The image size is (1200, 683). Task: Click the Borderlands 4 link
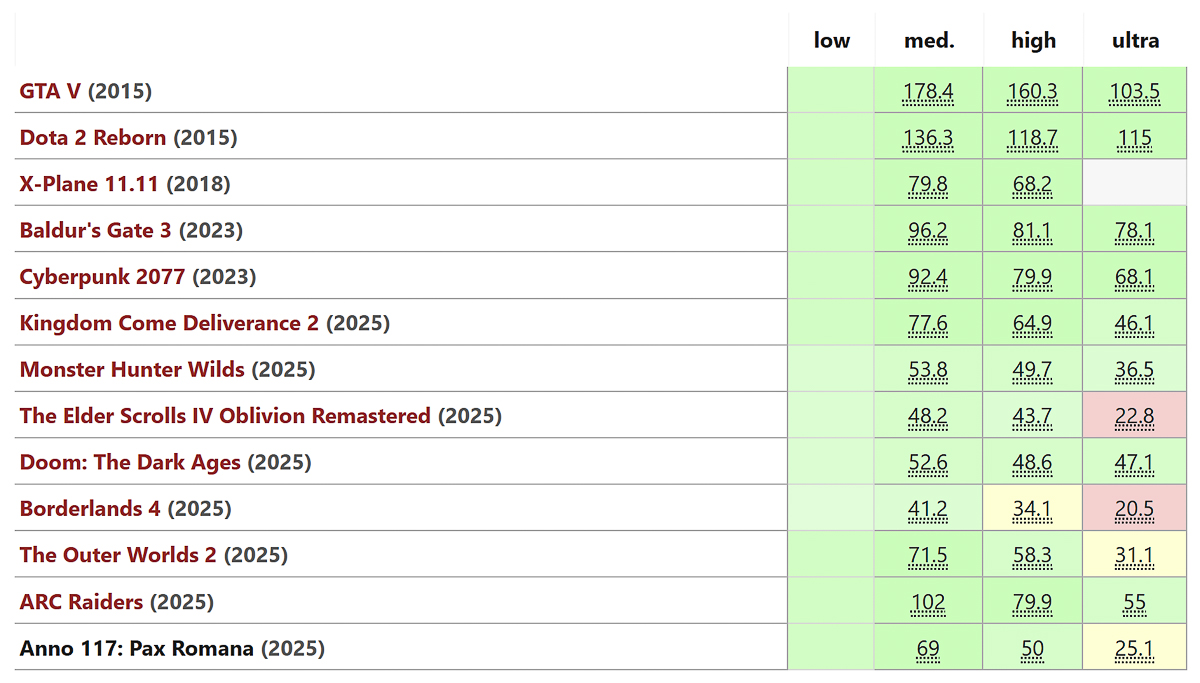(x=90, y=509)
